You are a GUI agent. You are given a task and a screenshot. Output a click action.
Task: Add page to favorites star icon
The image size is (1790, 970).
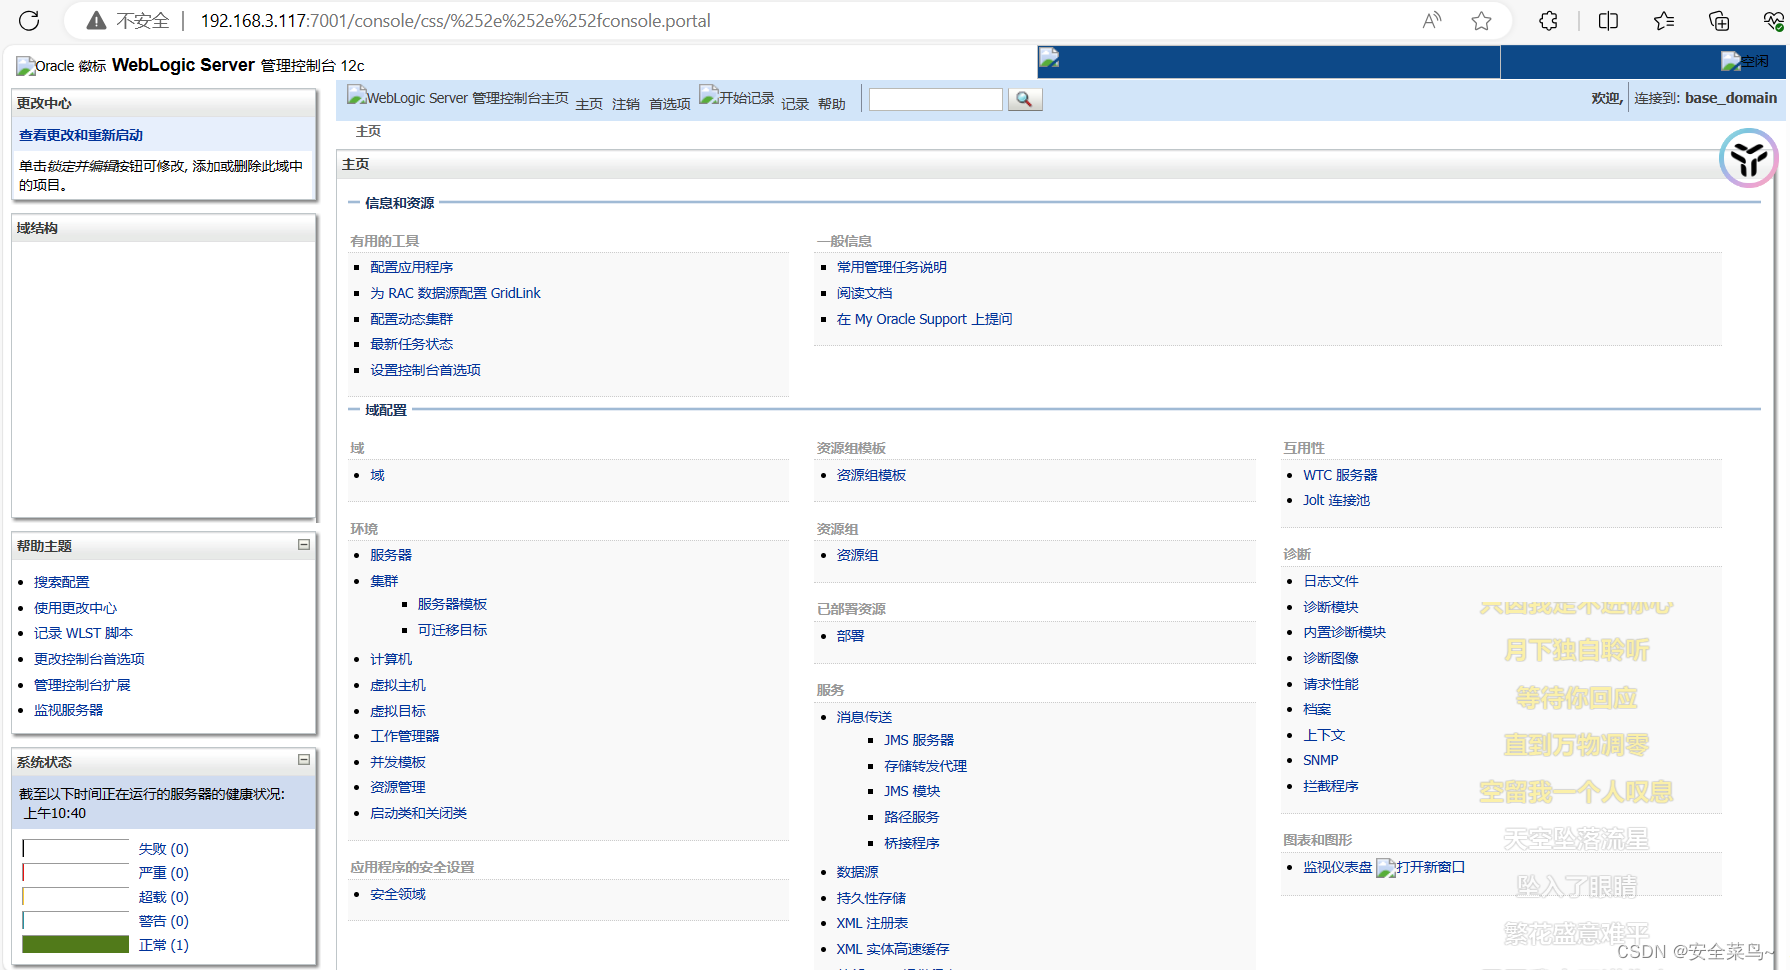coord(1481,20)
